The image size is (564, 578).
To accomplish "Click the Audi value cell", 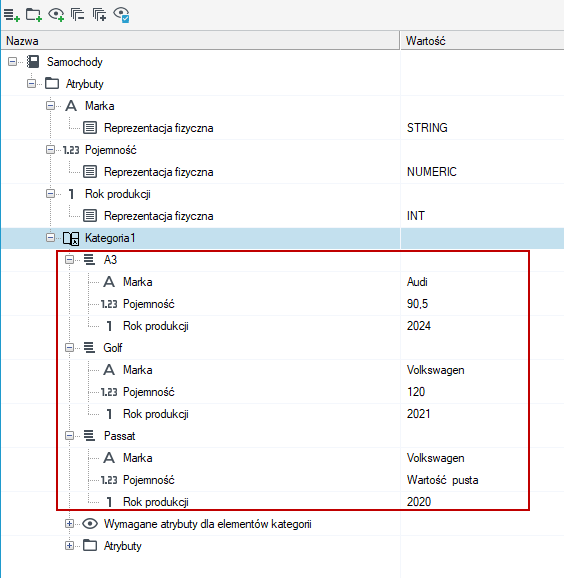I will pos(417,282).
